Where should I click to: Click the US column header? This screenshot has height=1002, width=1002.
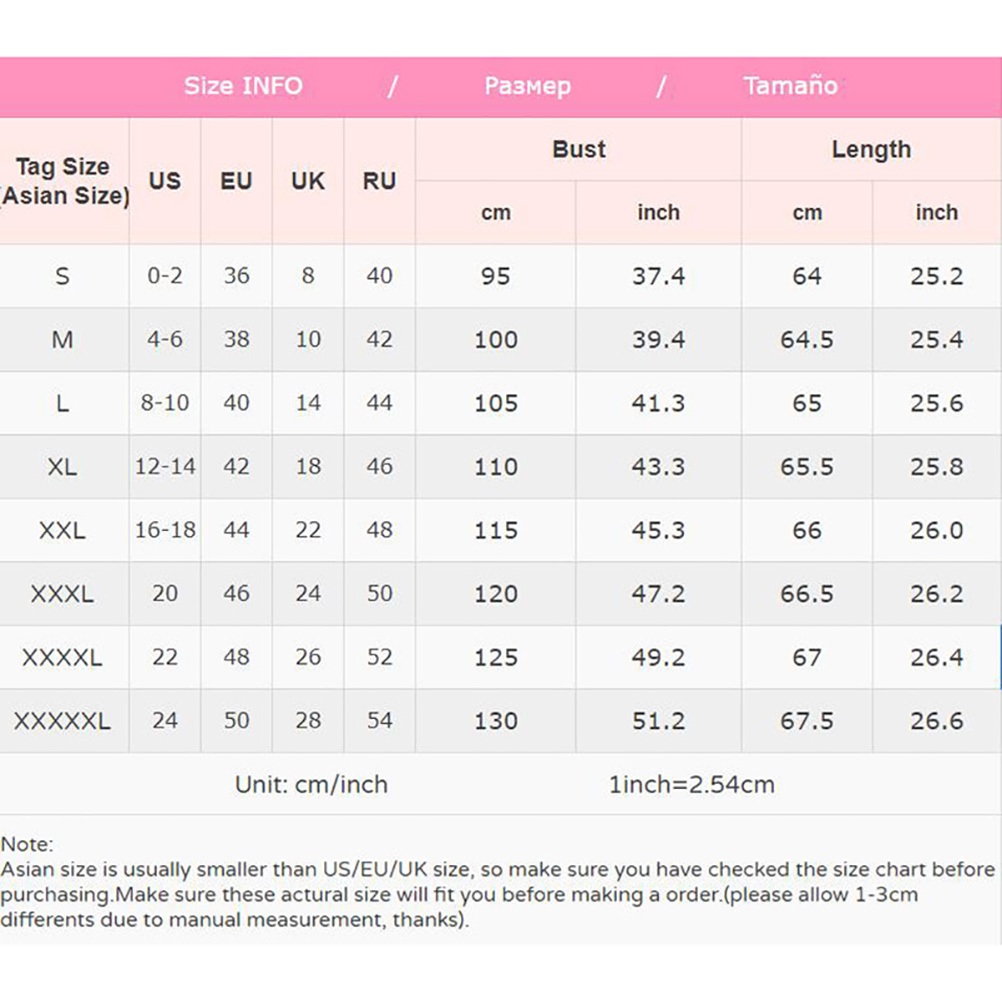[165, 181]
